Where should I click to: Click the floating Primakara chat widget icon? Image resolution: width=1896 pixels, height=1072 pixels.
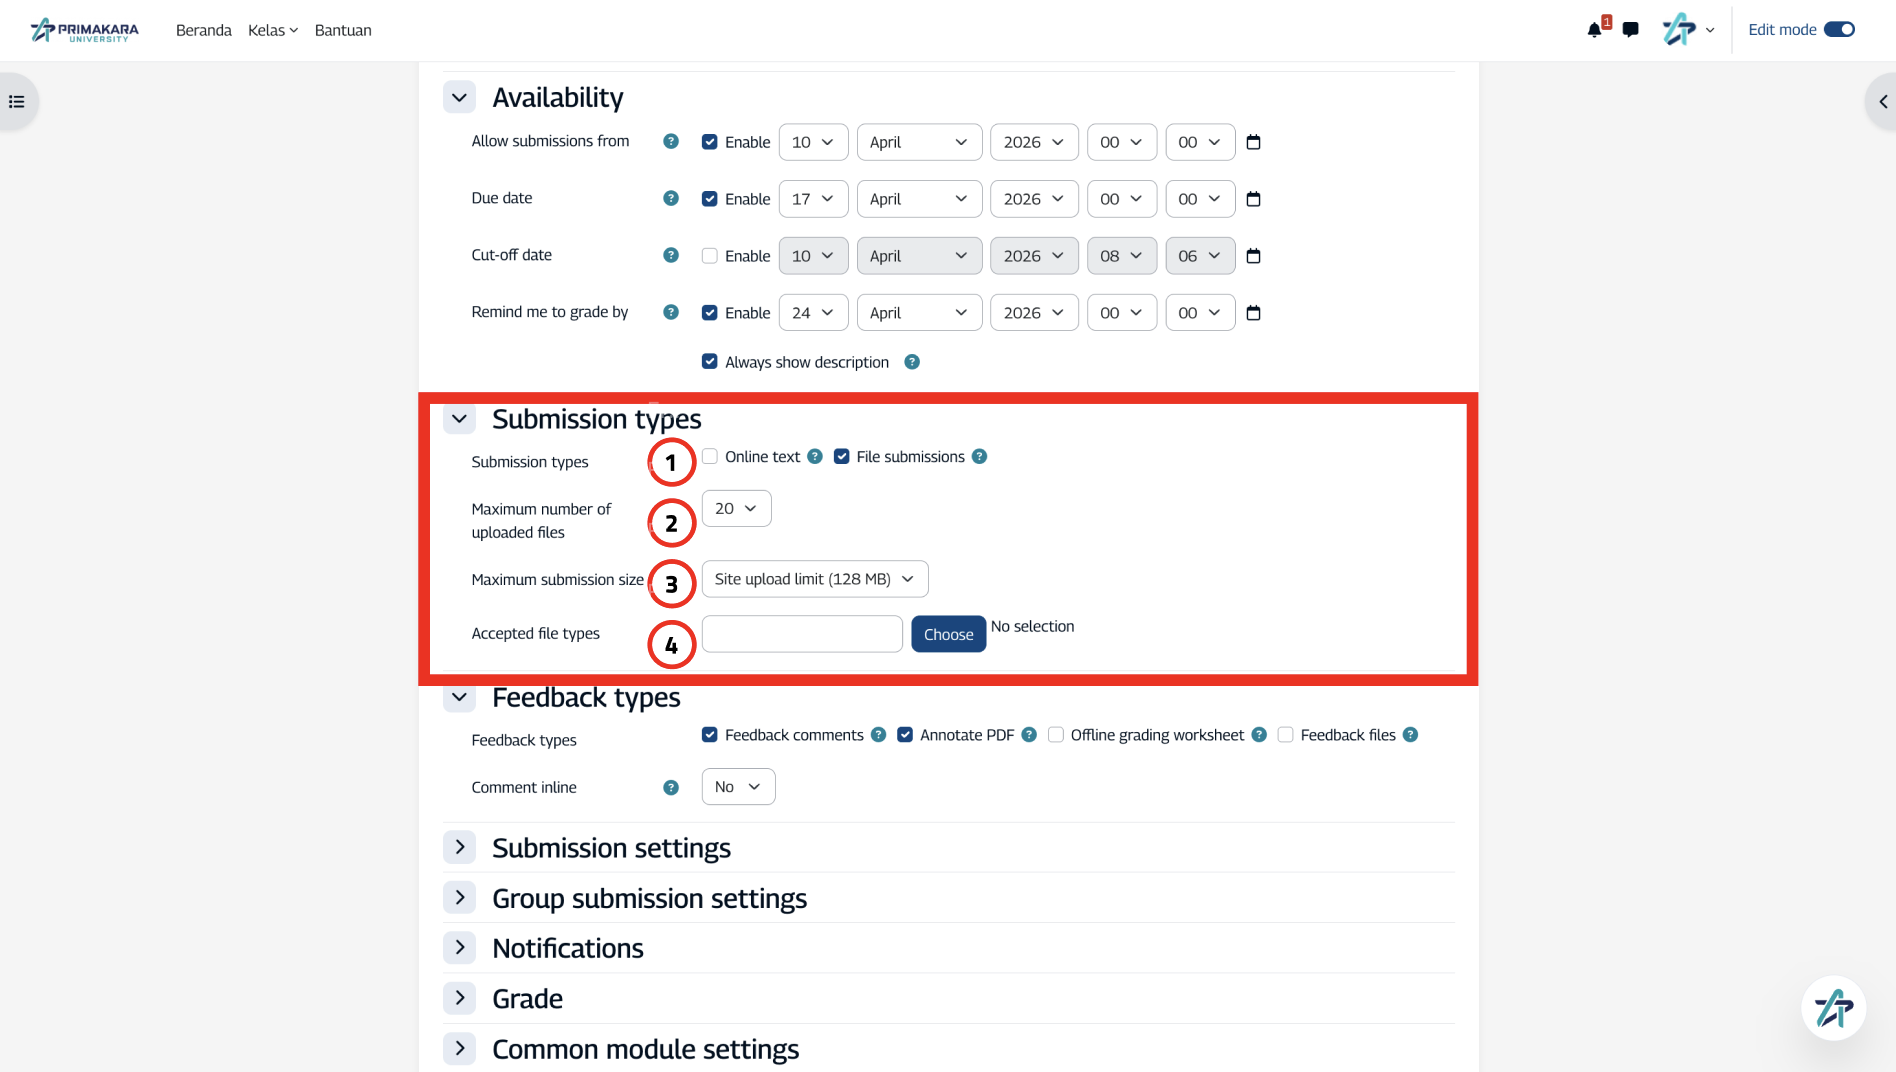pos(1833,1008)
